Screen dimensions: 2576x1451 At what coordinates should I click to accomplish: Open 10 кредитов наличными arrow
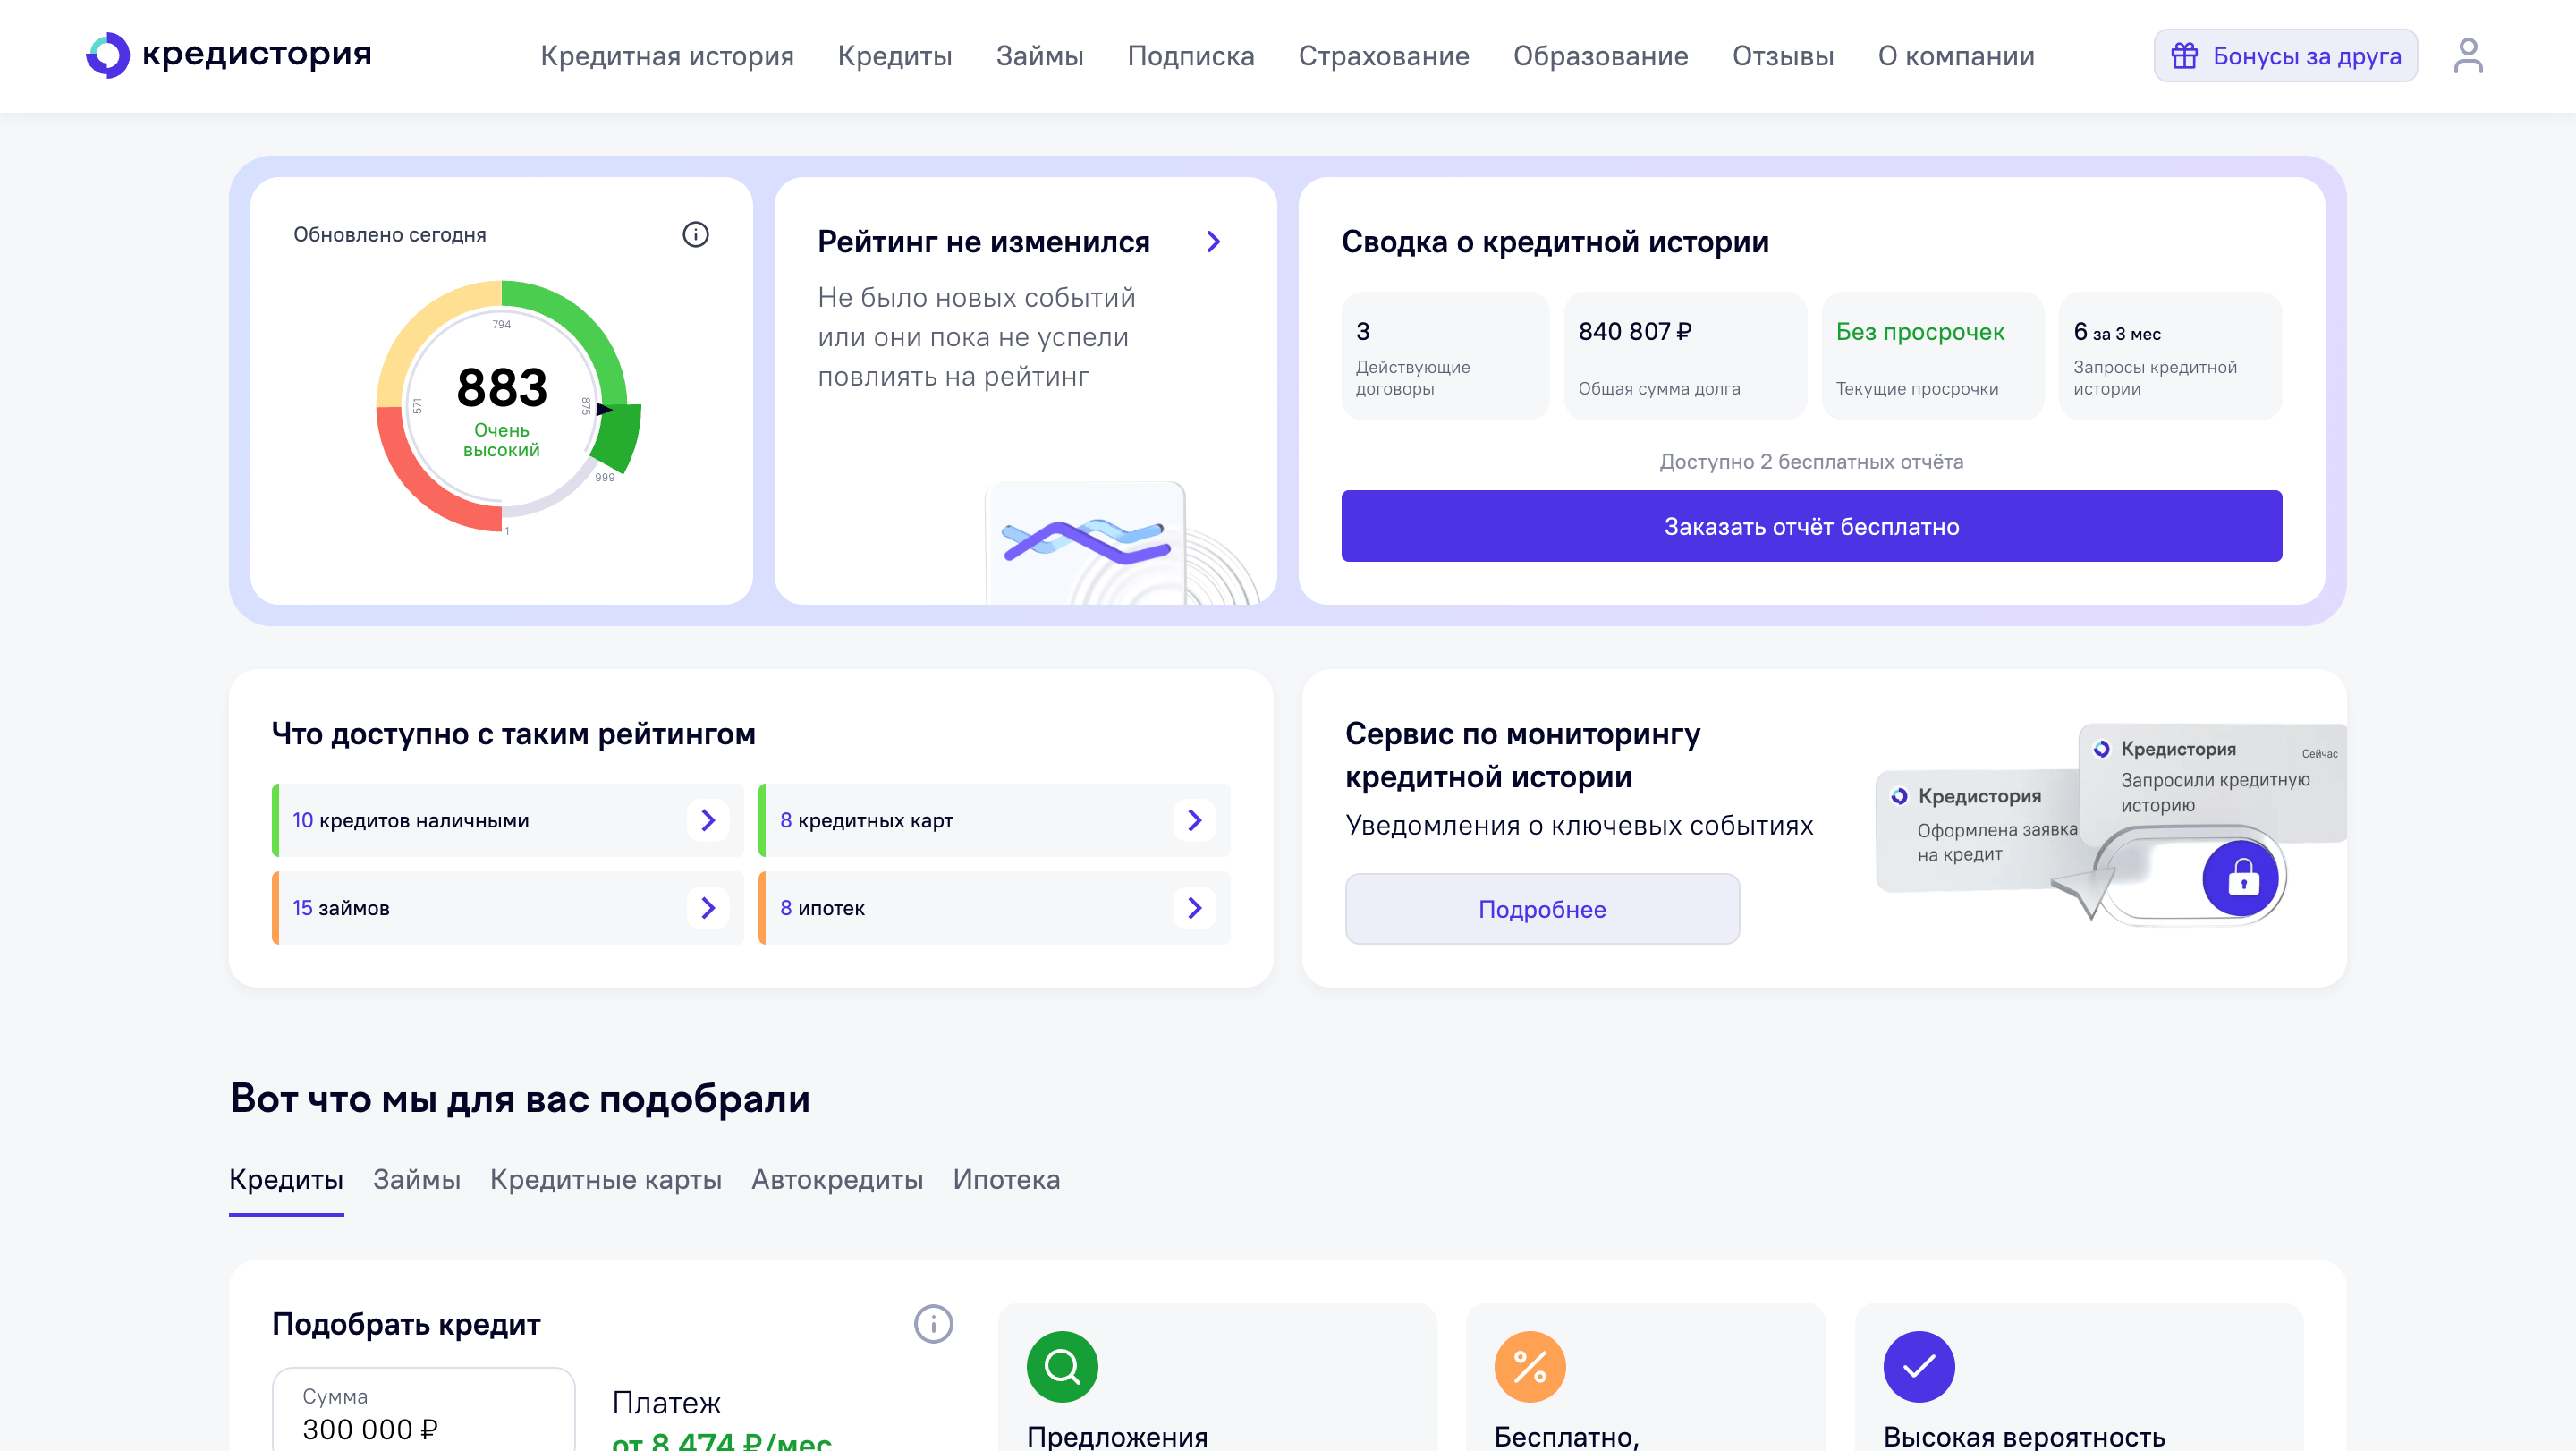[x=708, y=820]
